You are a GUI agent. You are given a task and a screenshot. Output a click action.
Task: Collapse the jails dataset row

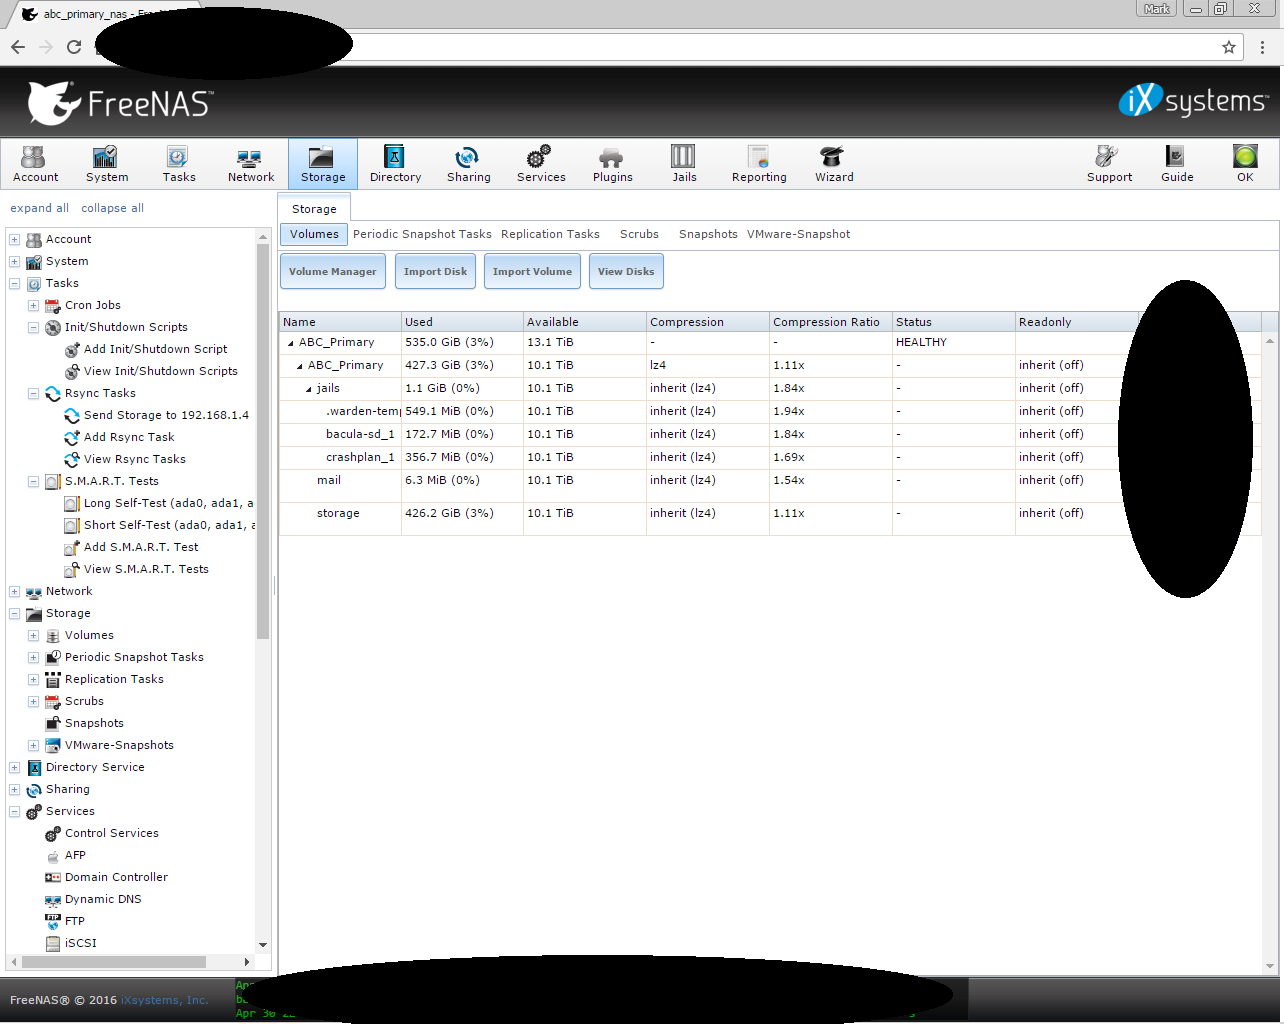click(x=309, y=389)
